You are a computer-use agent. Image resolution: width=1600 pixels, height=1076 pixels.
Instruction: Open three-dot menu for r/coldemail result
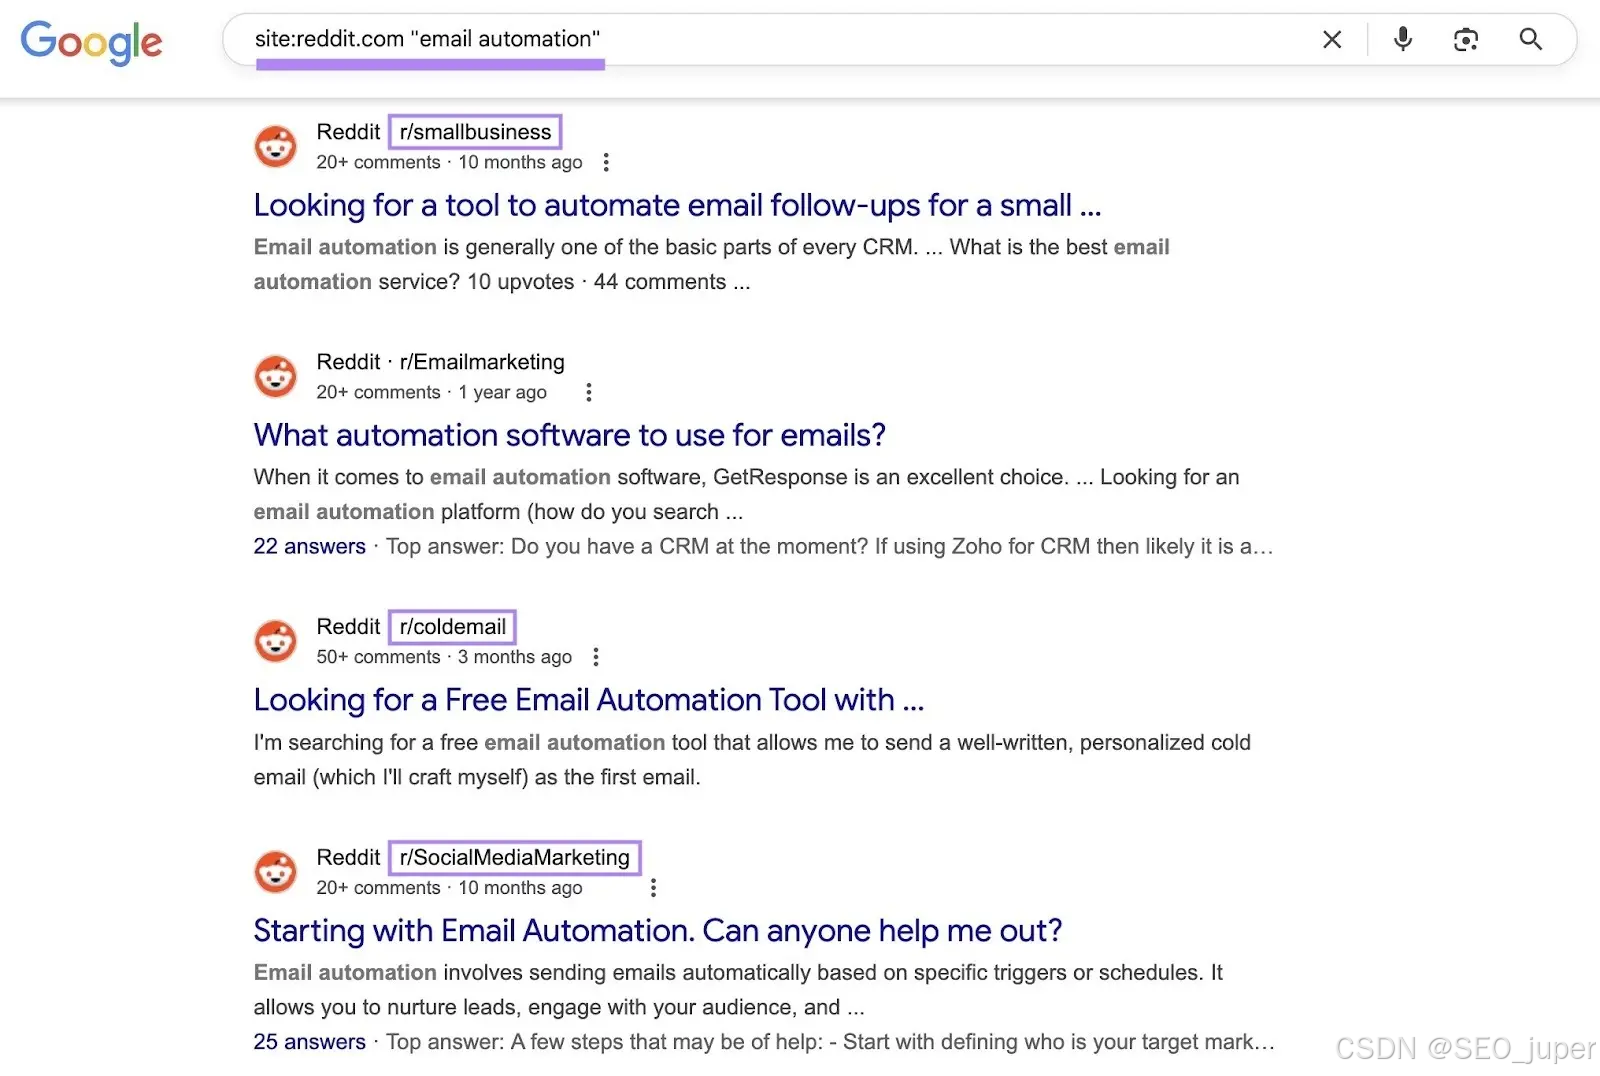(x=596, y=657)
